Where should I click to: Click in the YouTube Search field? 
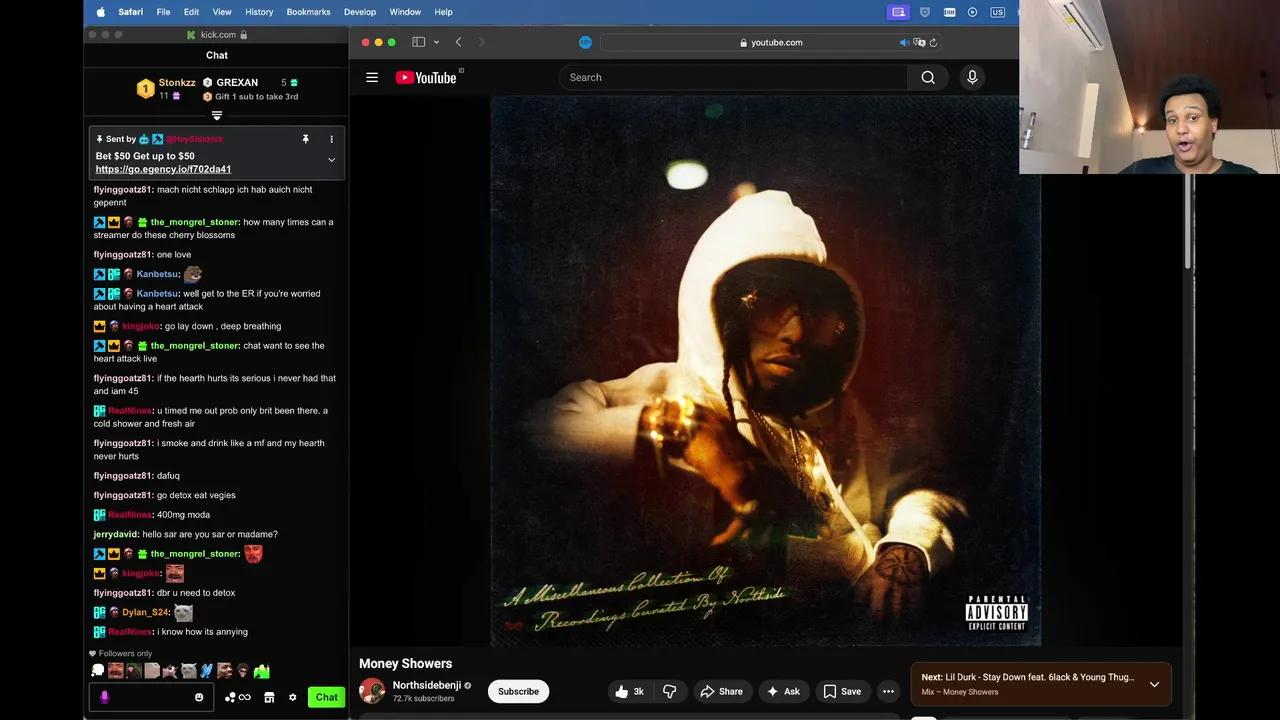[x=734, y=77]
